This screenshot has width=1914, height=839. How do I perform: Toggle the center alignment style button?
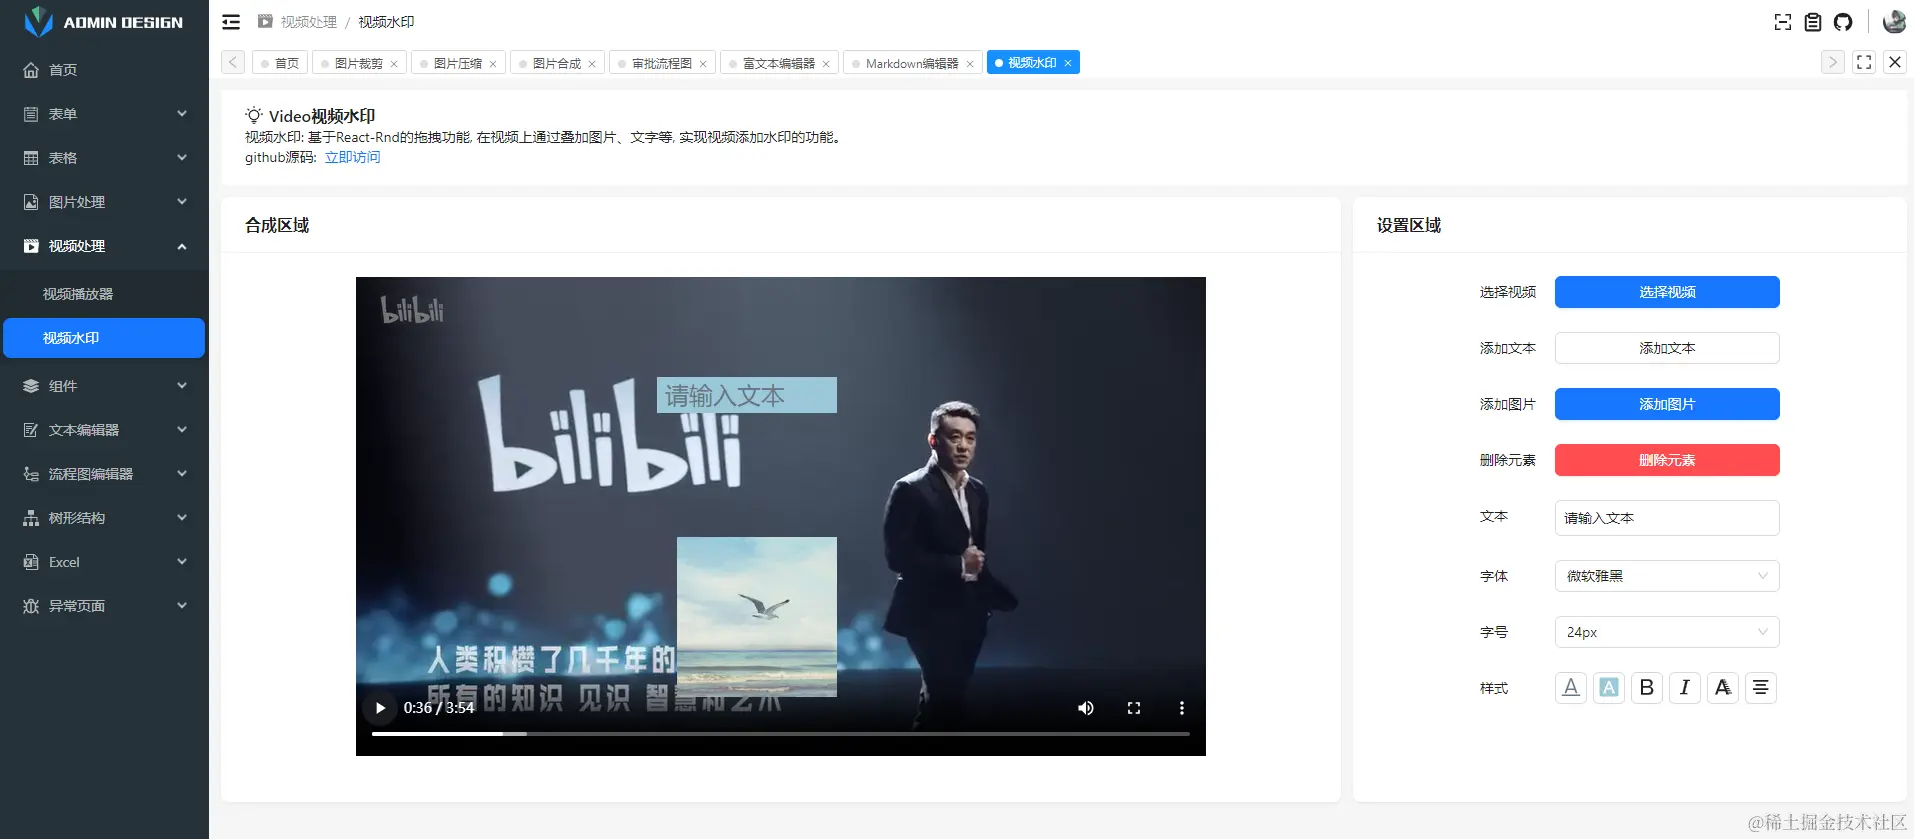click(x=1761, y=688)
